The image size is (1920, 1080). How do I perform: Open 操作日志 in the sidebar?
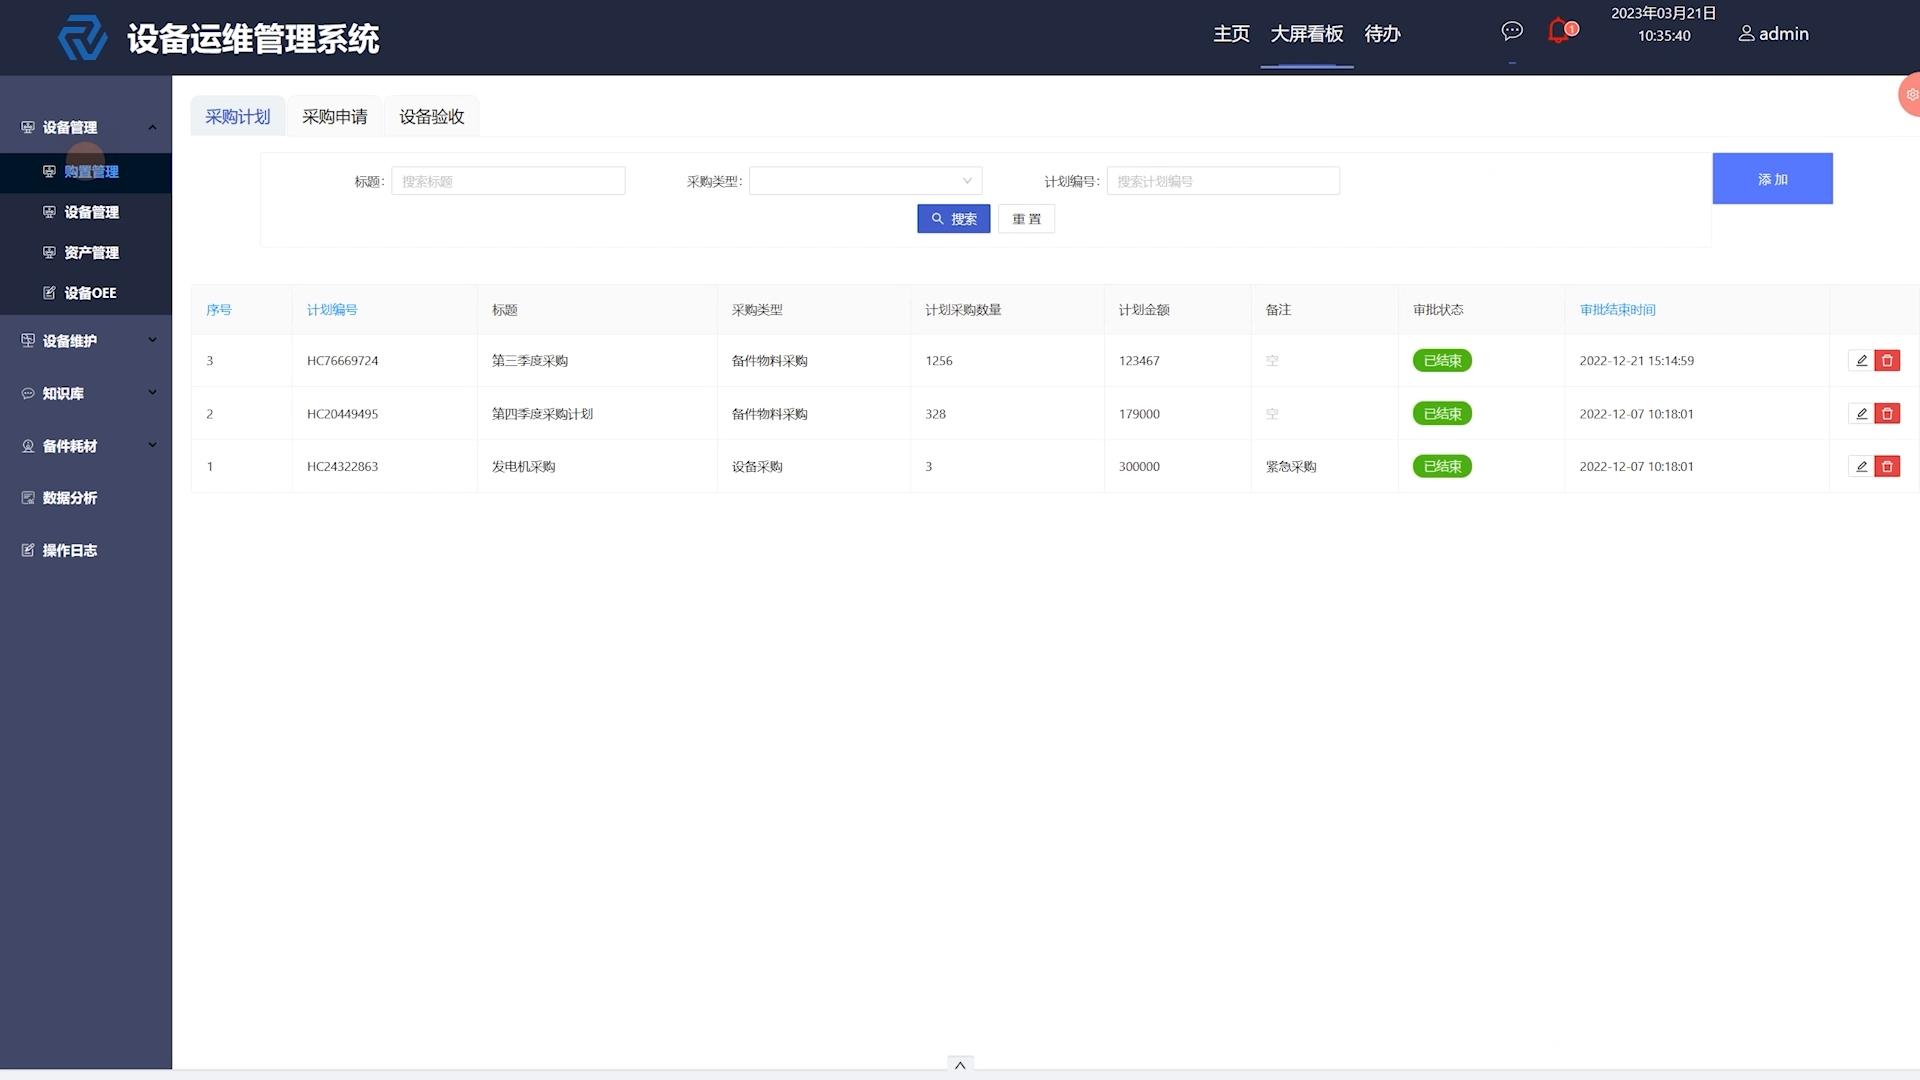click(x=86, y=551)
